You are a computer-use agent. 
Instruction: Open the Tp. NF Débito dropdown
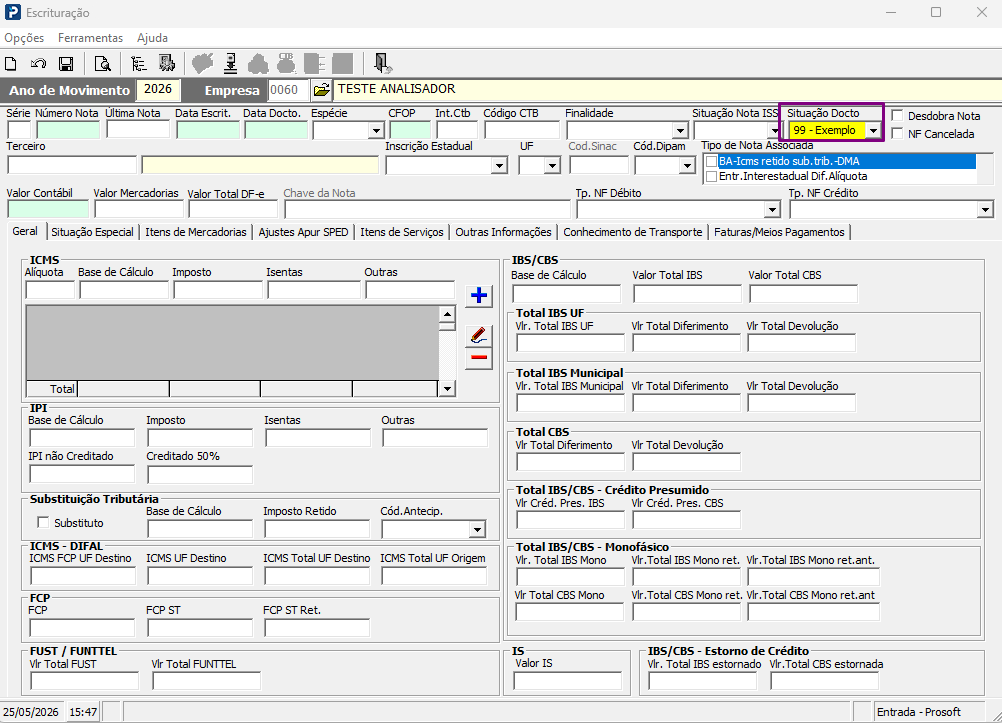773,210
